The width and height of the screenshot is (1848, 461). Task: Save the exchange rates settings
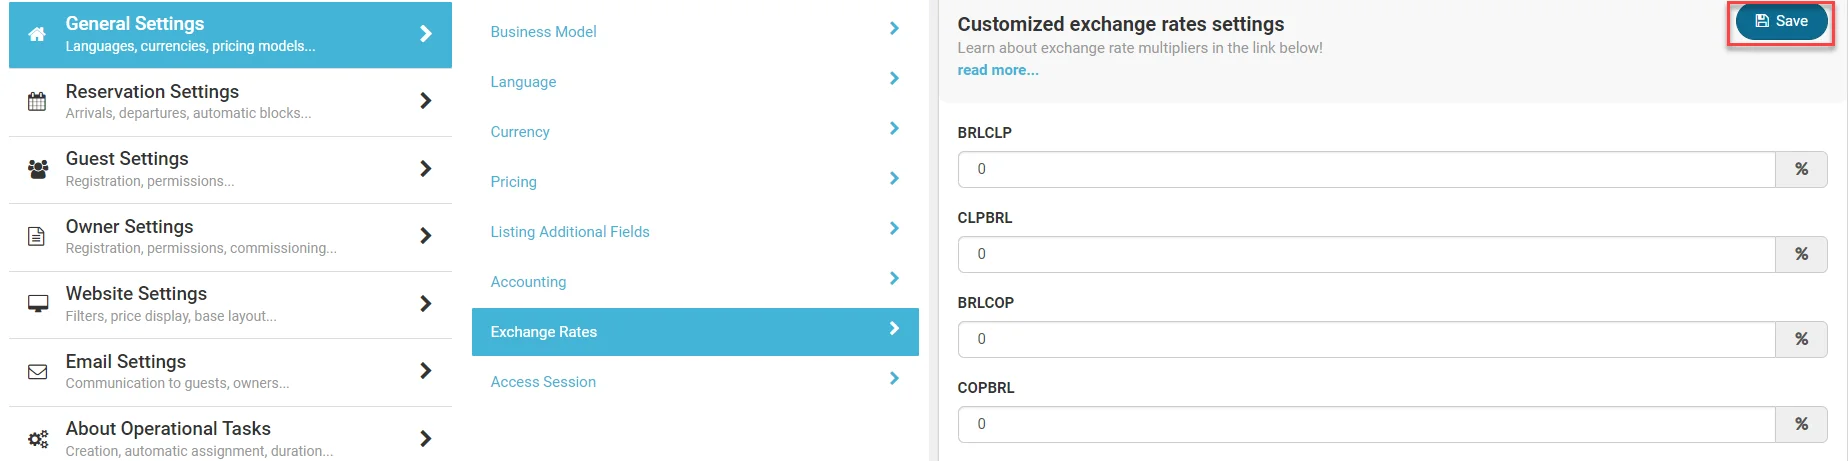[x=1781, y=21]
